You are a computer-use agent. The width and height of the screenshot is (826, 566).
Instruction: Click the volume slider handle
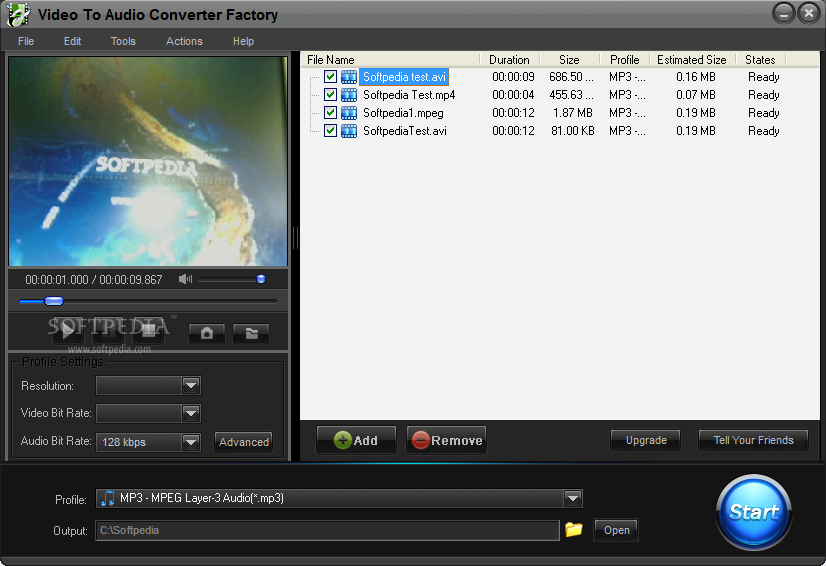coord(261,279)
